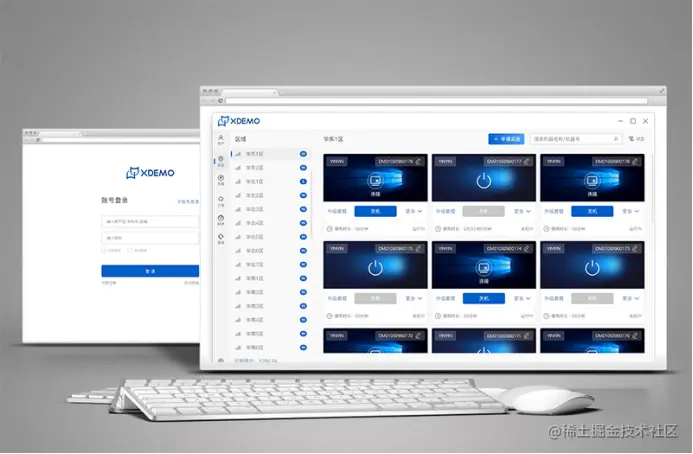Power on desktop ending 173 via power icon
This screenshot has width=693, height=454.
tap(592, 267)
